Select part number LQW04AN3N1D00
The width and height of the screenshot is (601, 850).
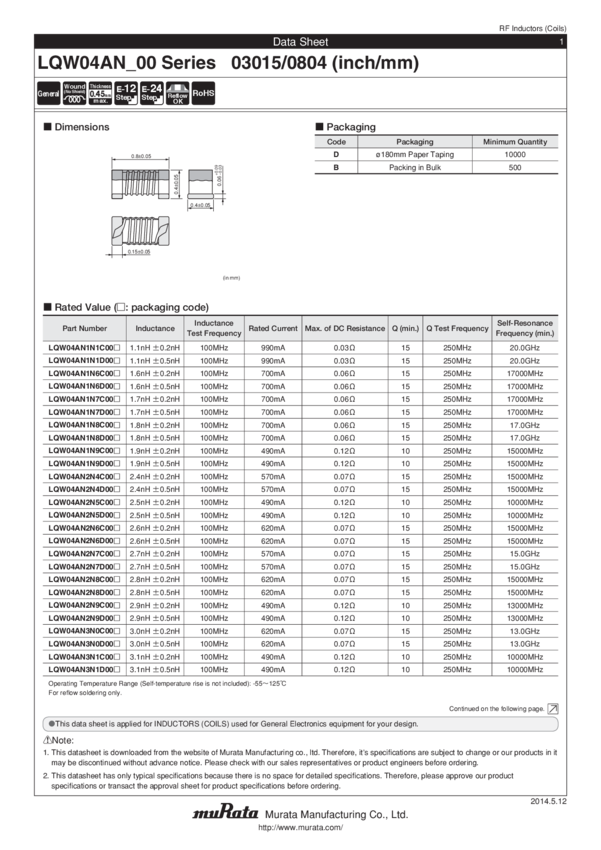[x=84, y=669]
